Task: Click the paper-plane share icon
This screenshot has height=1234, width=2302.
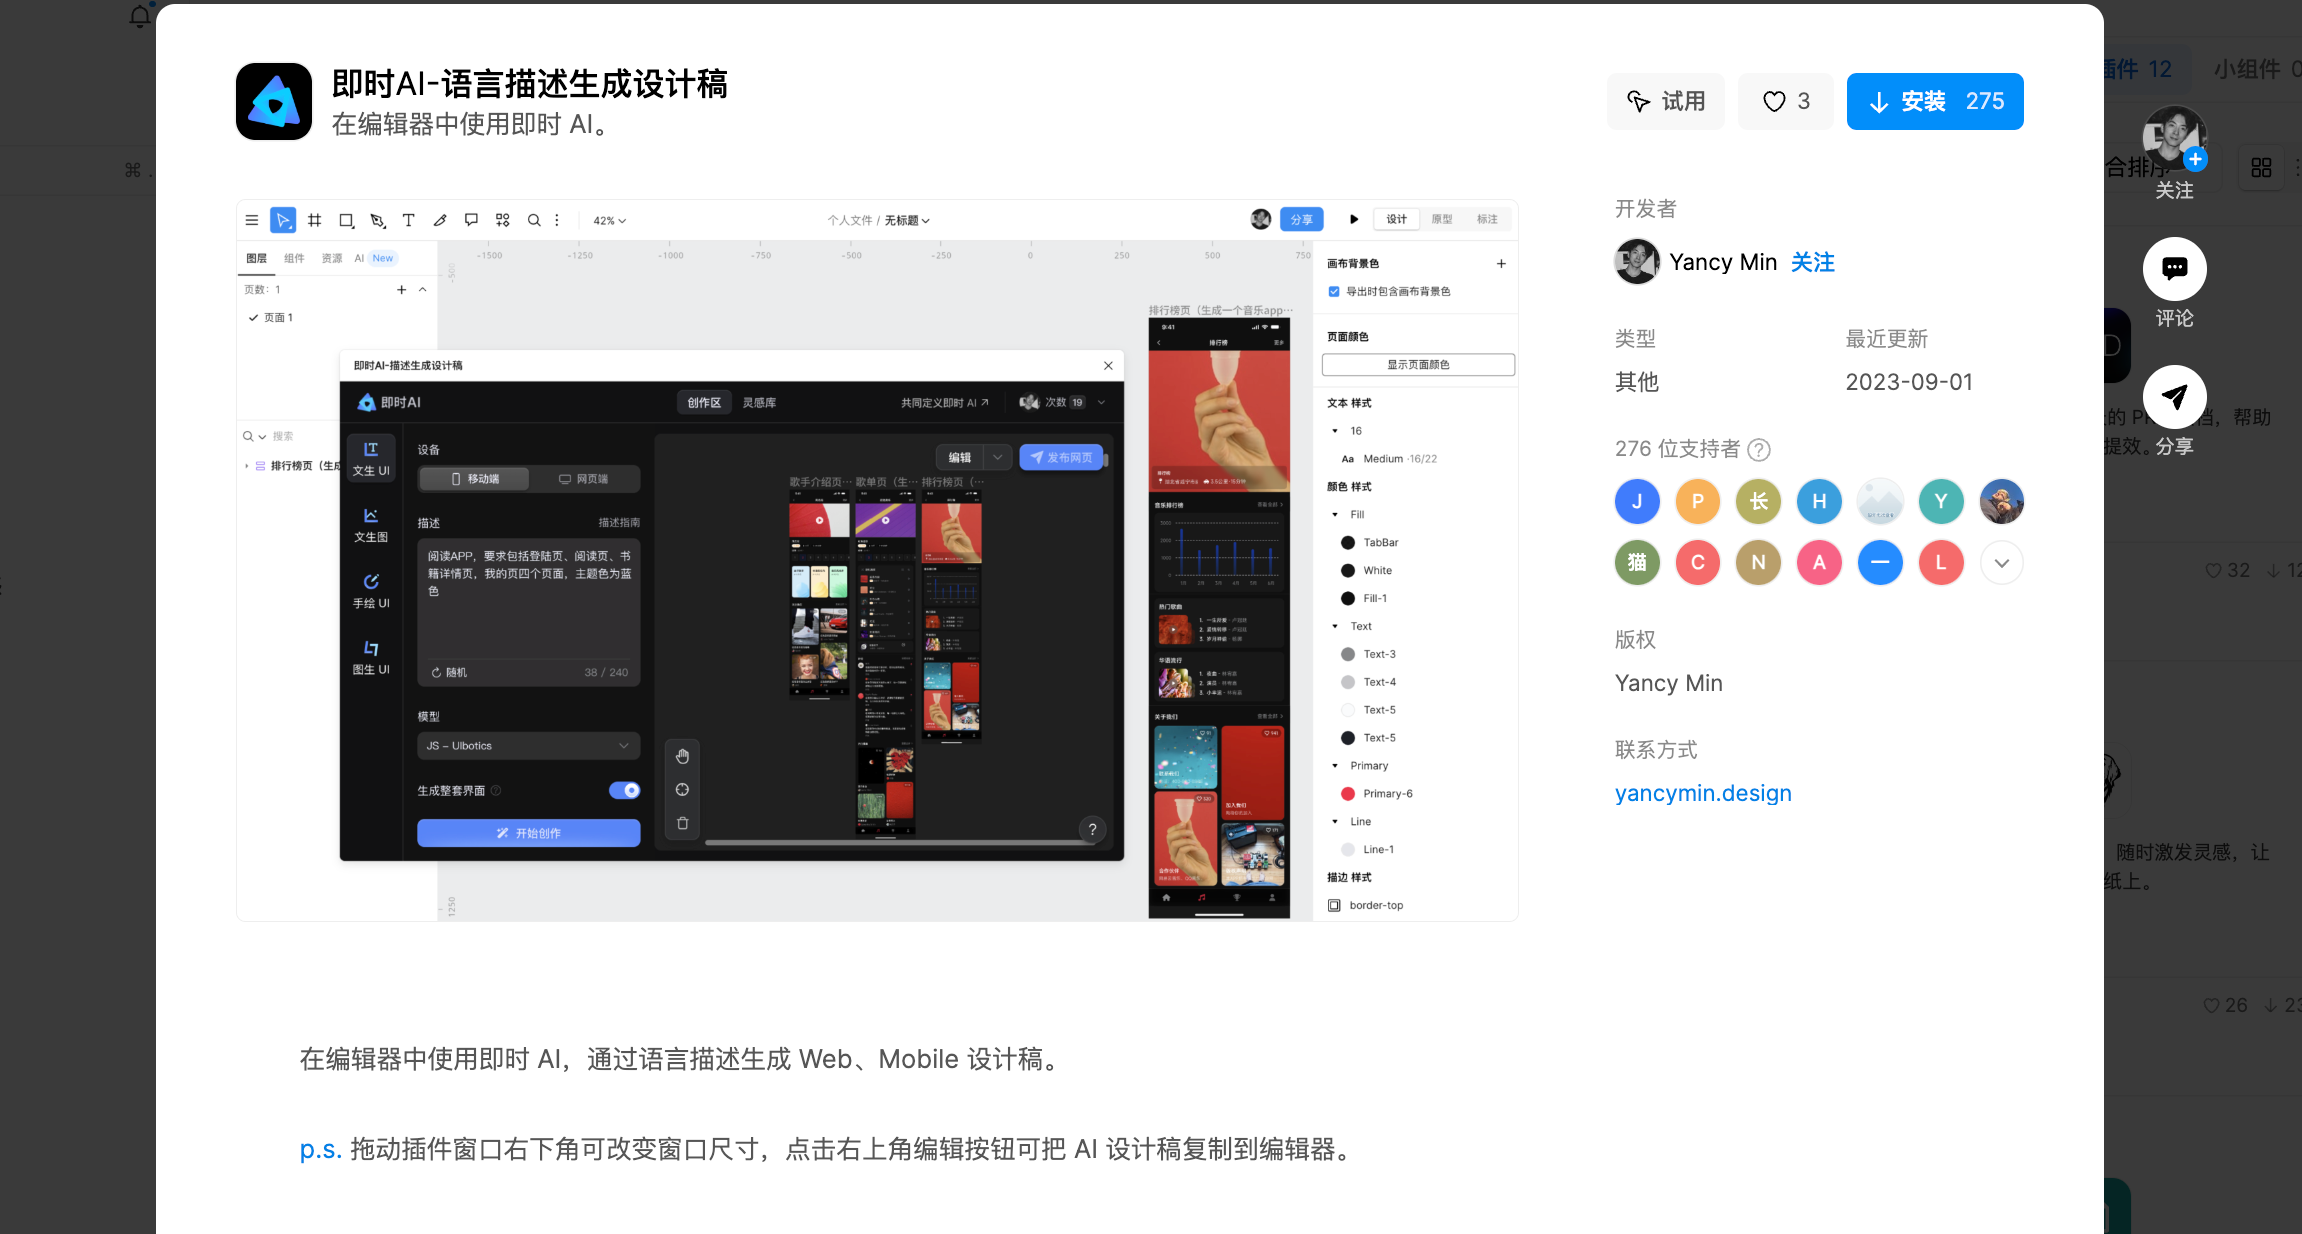Action: [x=2174, y=397]
